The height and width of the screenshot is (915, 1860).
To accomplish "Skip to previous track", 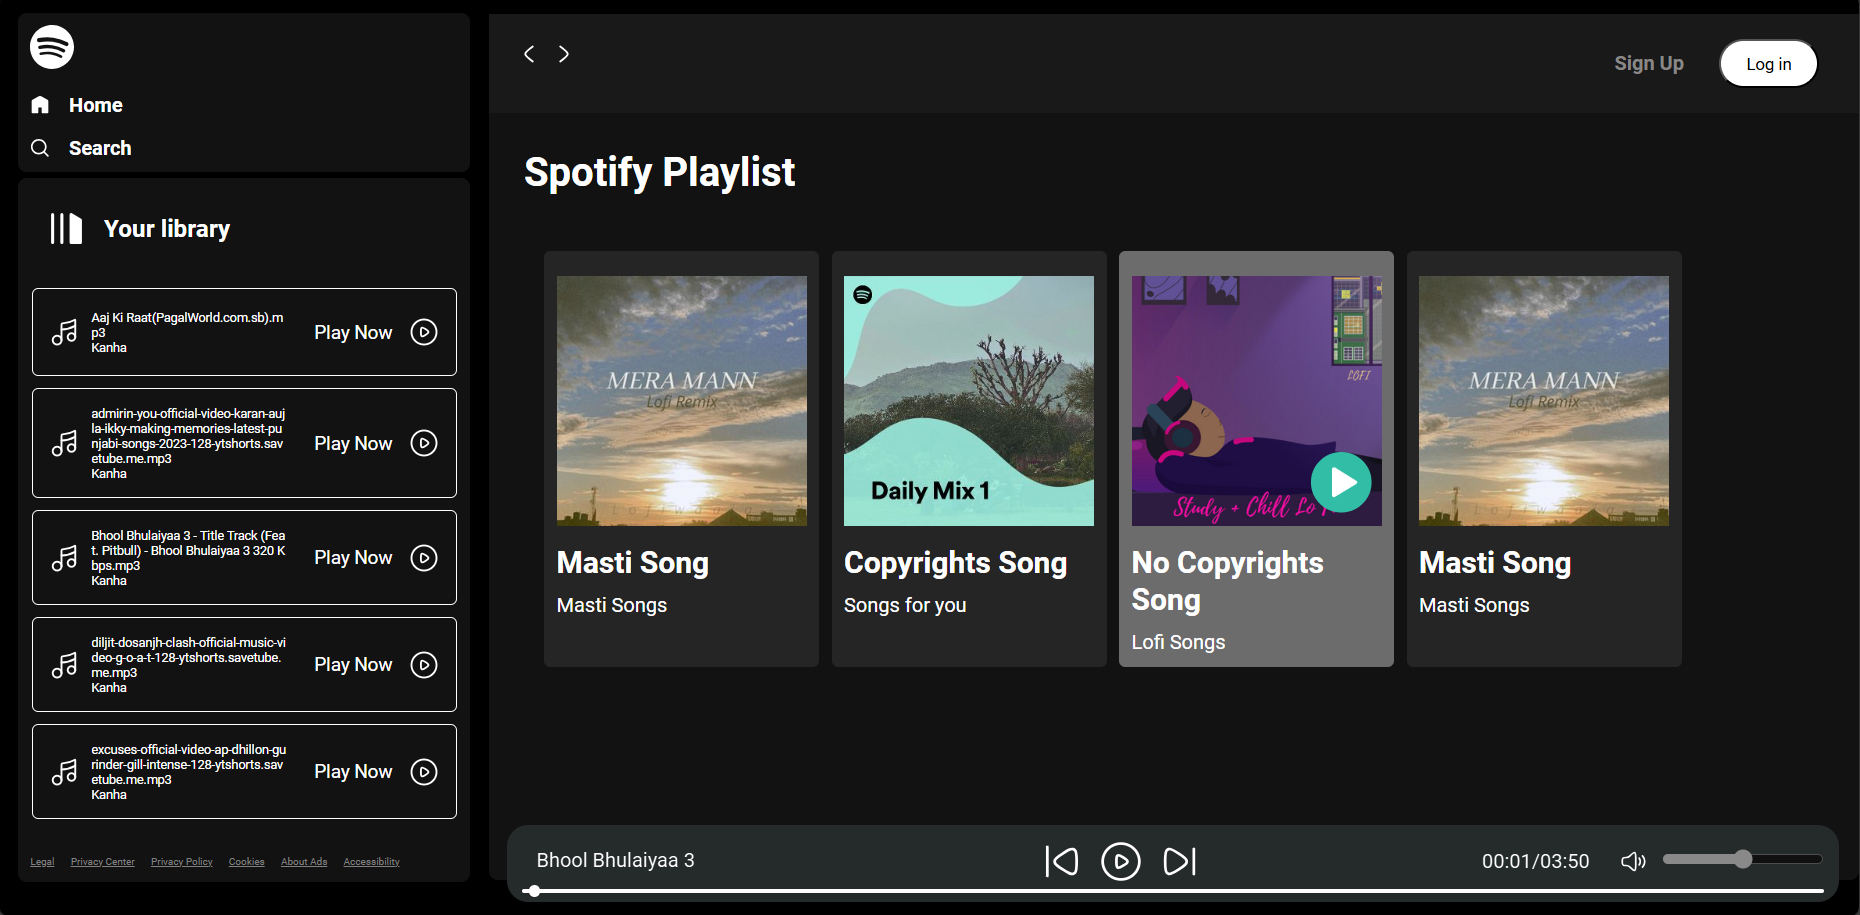I will (x=1062, y=861).
